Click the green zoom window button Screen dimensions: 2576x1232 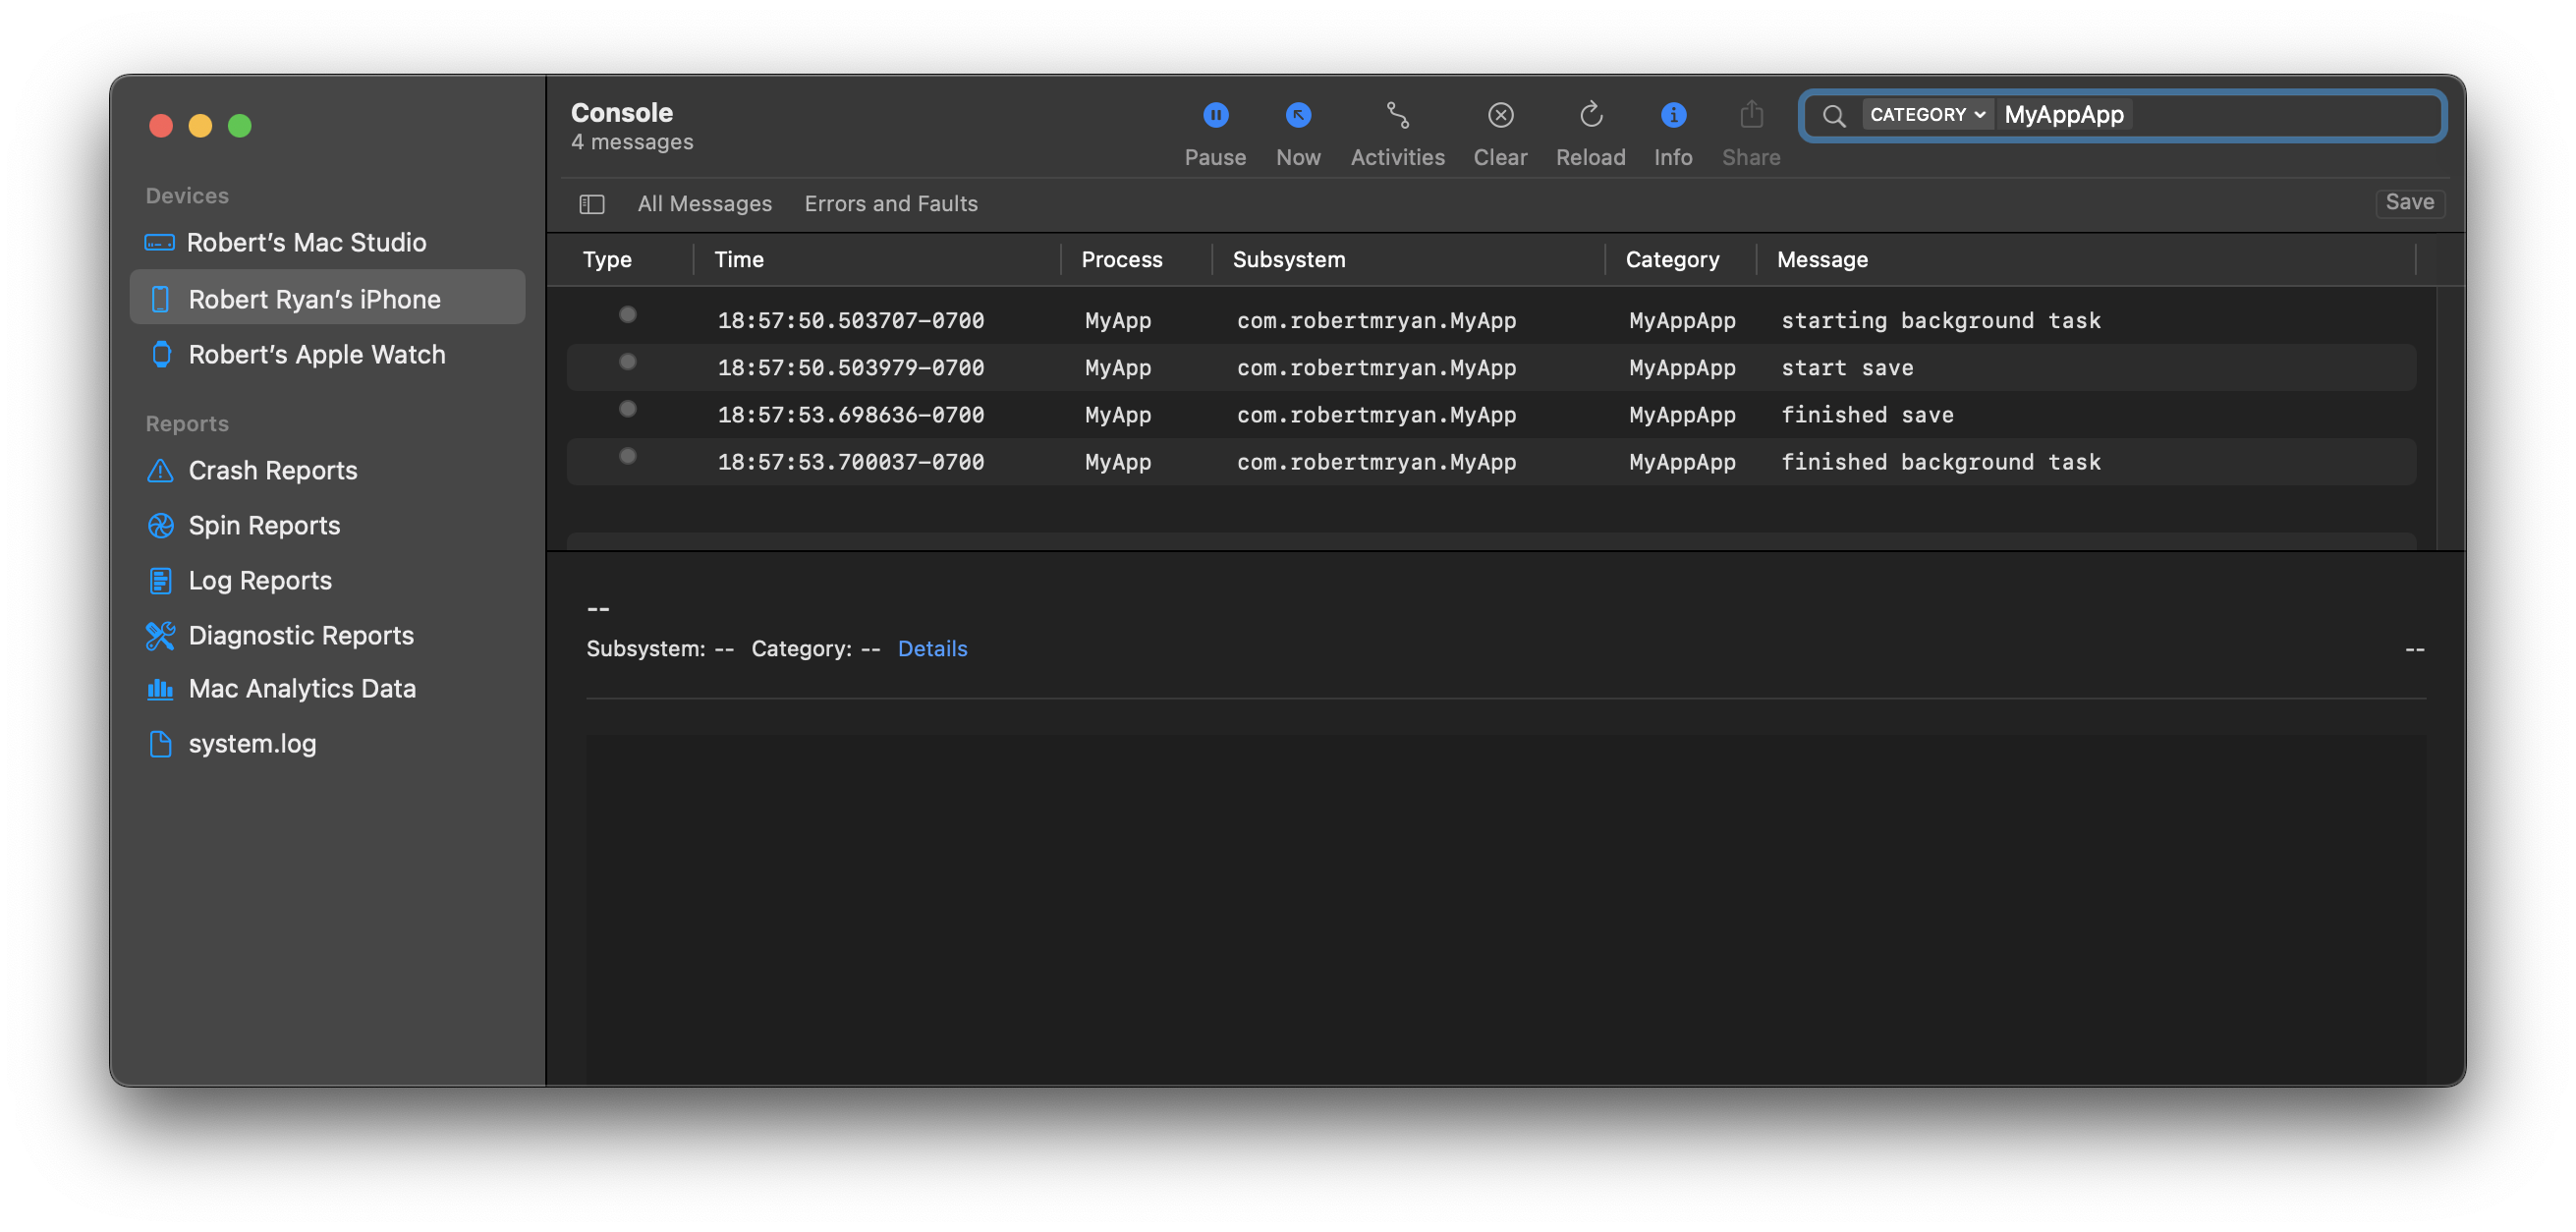(240, 126)
